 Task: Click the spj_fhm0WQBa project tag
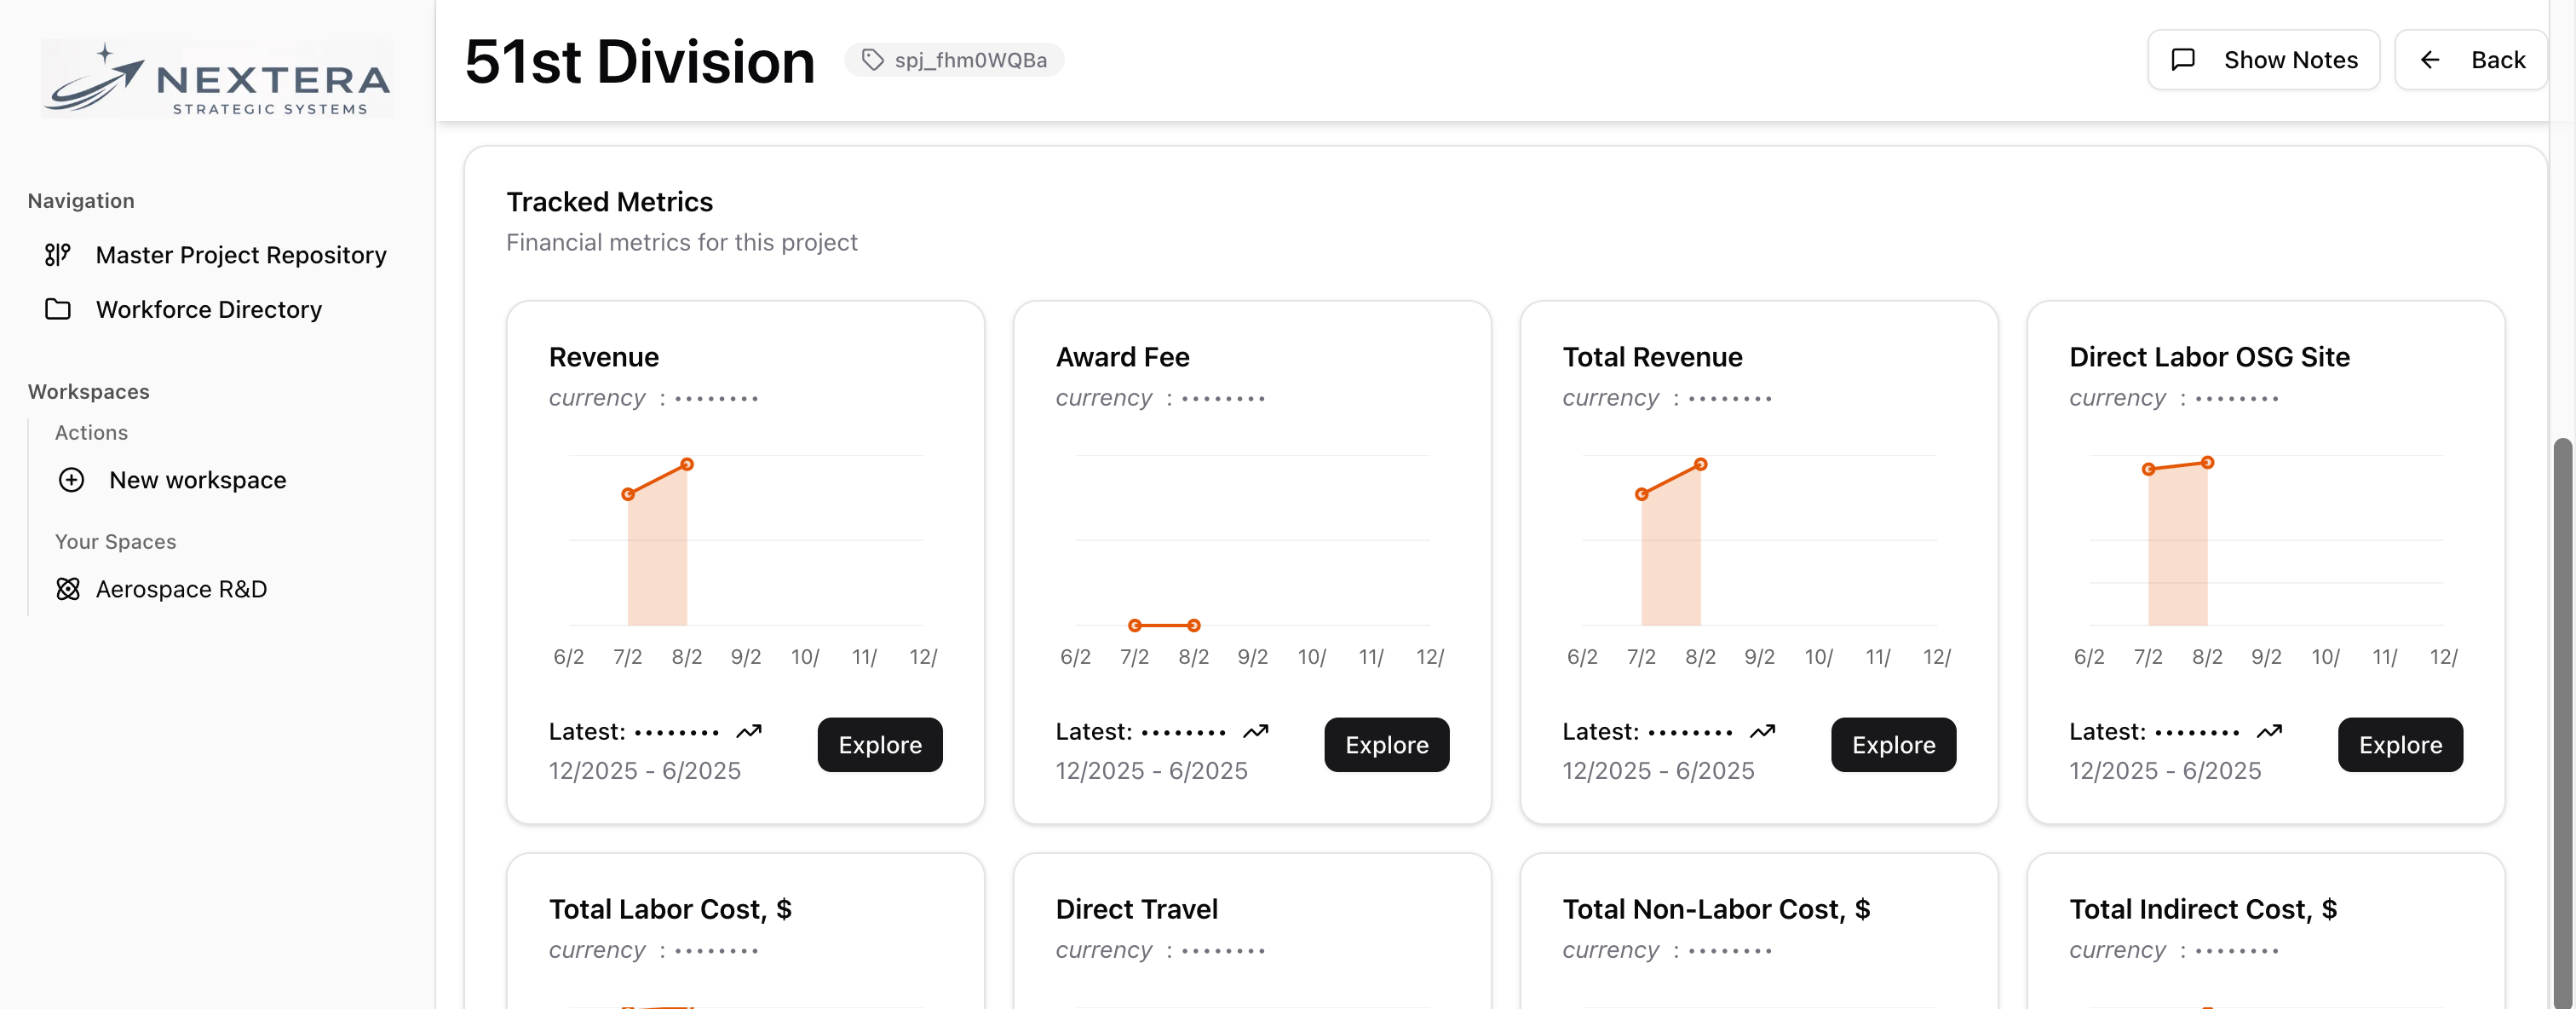[x=955, y=60]
